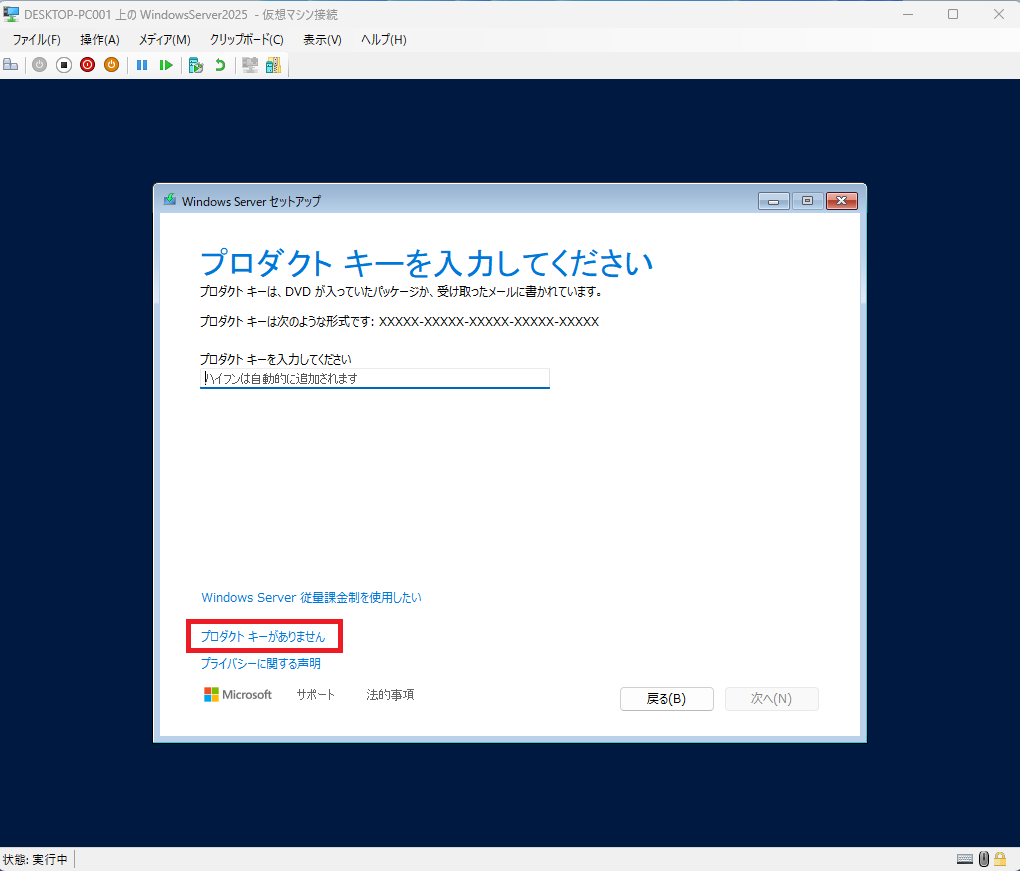Click the yellow padlock icon in status bar

[1000, 859]
